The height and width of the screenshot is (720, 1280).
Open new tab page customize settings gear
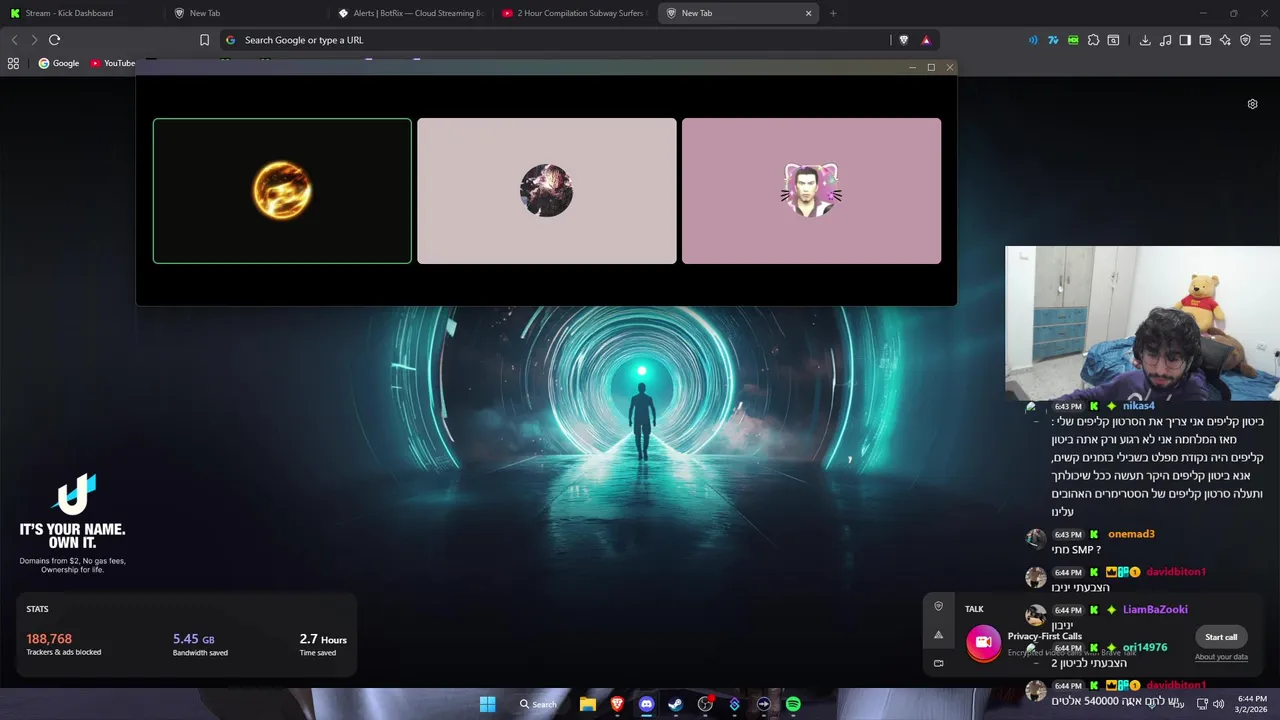pos(1252,104)
